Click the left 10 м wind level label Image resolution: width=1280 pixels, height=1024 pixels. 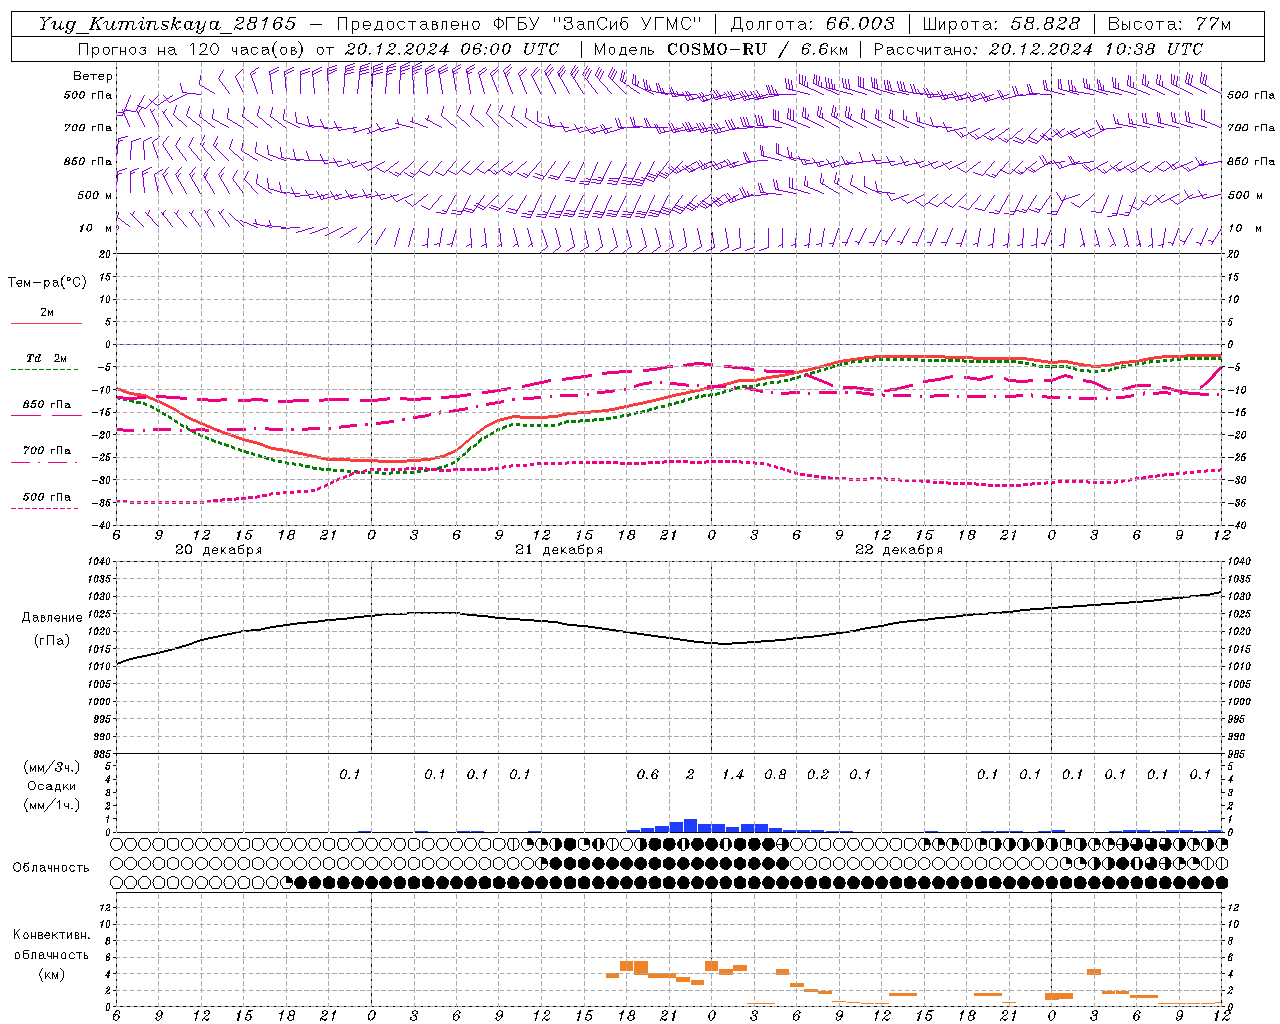(x=95, y=228)
